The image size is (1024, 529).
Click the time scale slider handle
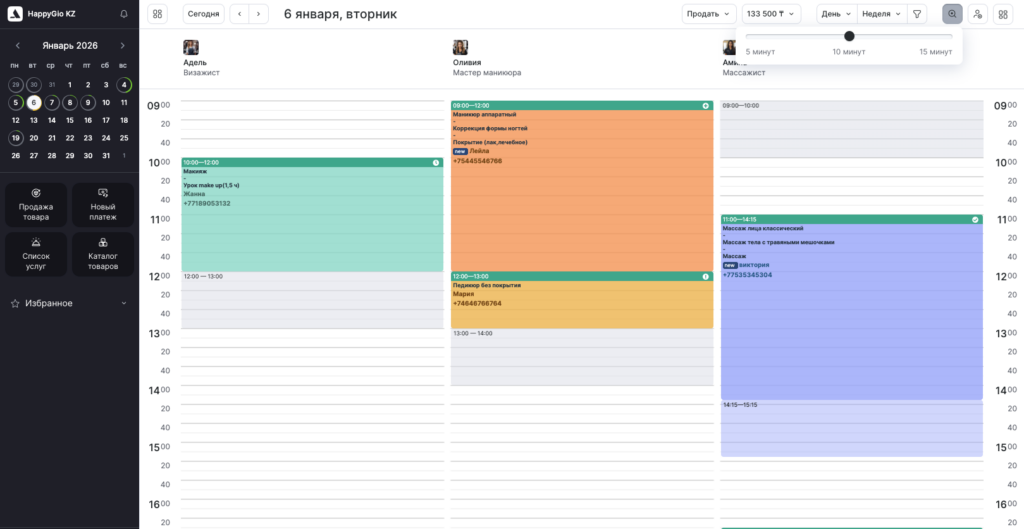click(849, 36)
